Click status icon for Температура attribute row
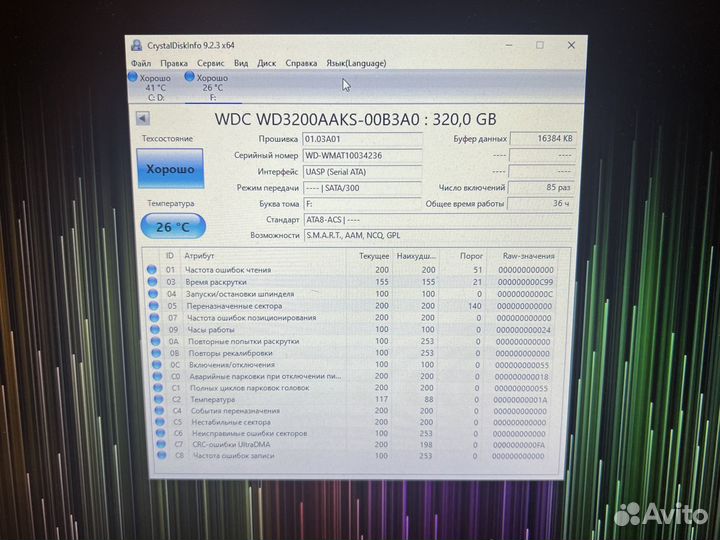This screenshot has width=720, height=540. coord(158,399)
